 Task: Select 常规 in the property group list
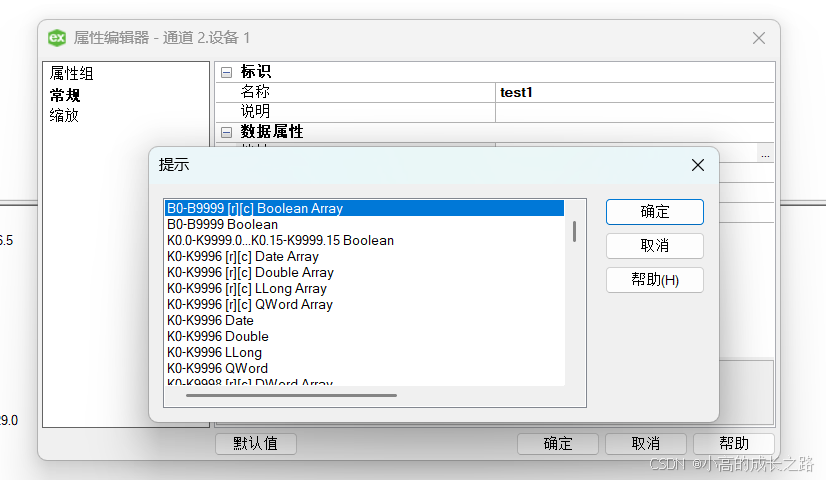pyautogui.click(x=65, y=95)
